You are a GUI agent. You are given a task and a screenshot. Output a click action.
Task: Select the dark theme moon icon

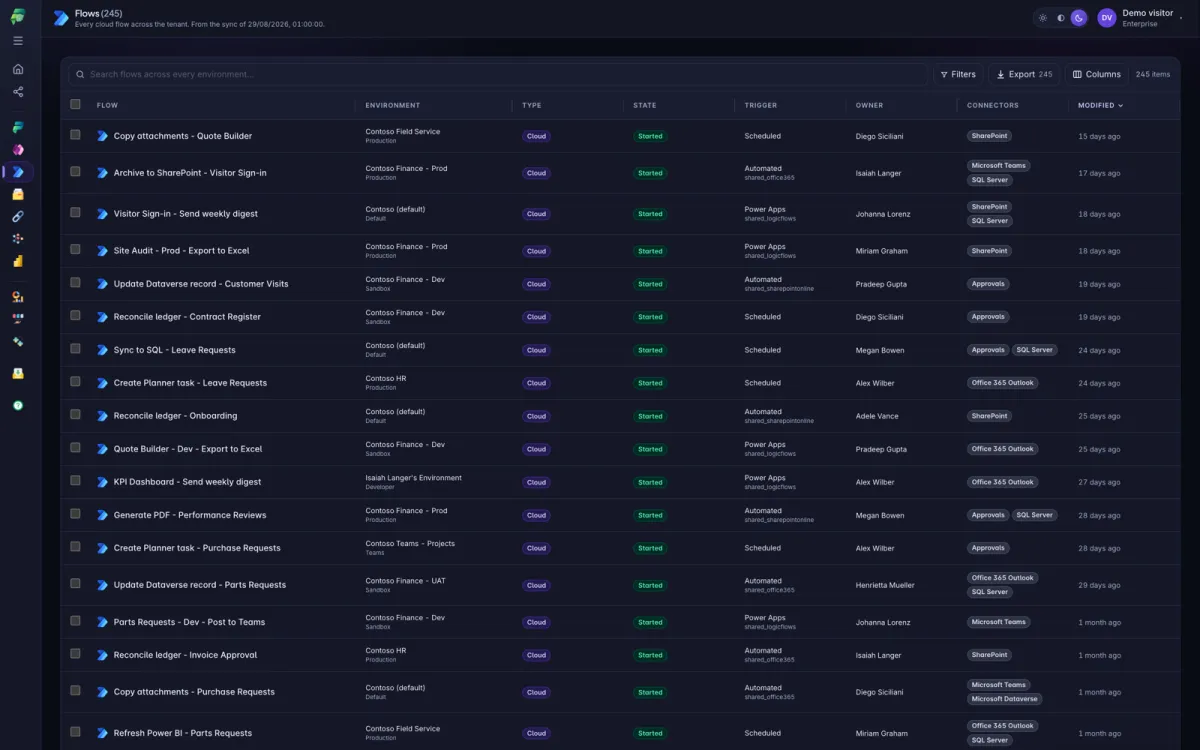tap(1079, 18)
